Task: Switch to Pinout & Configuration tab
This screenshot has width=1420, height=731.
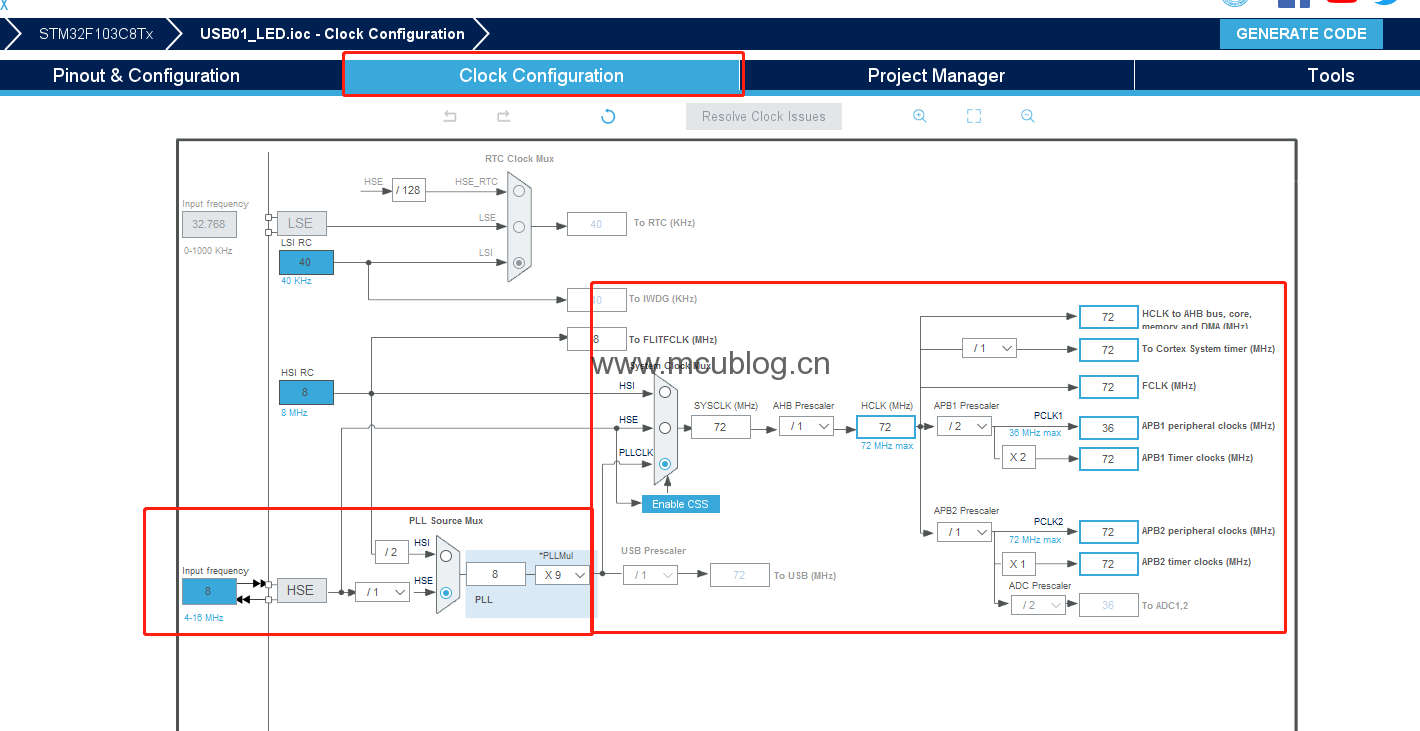Action: [146, 76]
